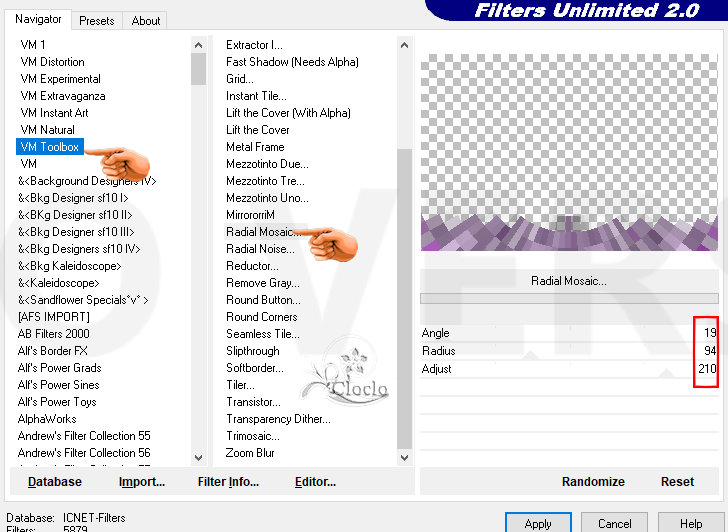Reset the filter parameters
Viewport: 728px width, 532px height.
(x=677, y=482)
